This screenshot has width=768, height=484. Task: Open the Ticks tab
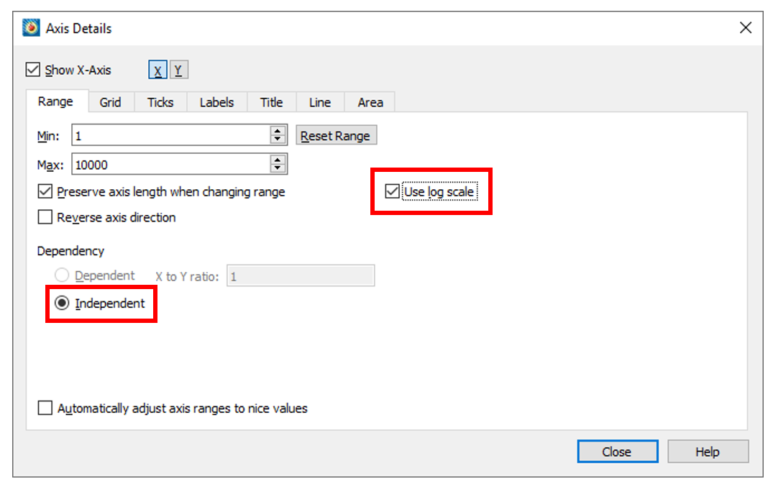point(160,102)
